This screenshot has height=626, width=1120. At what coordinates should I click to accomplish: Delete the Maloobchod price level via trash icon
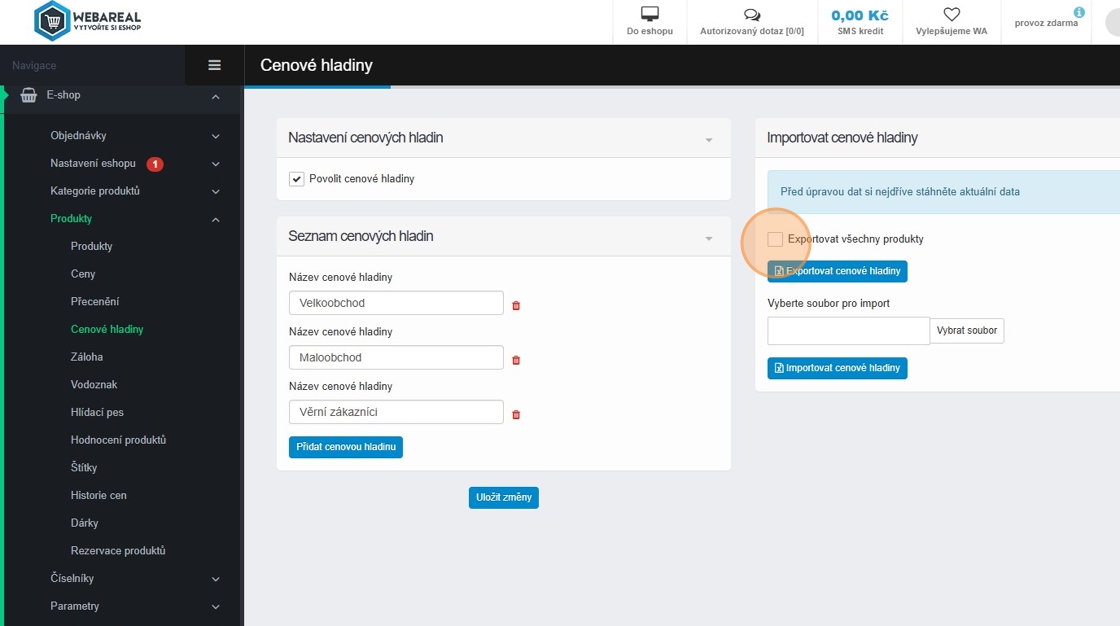point(516,360)
